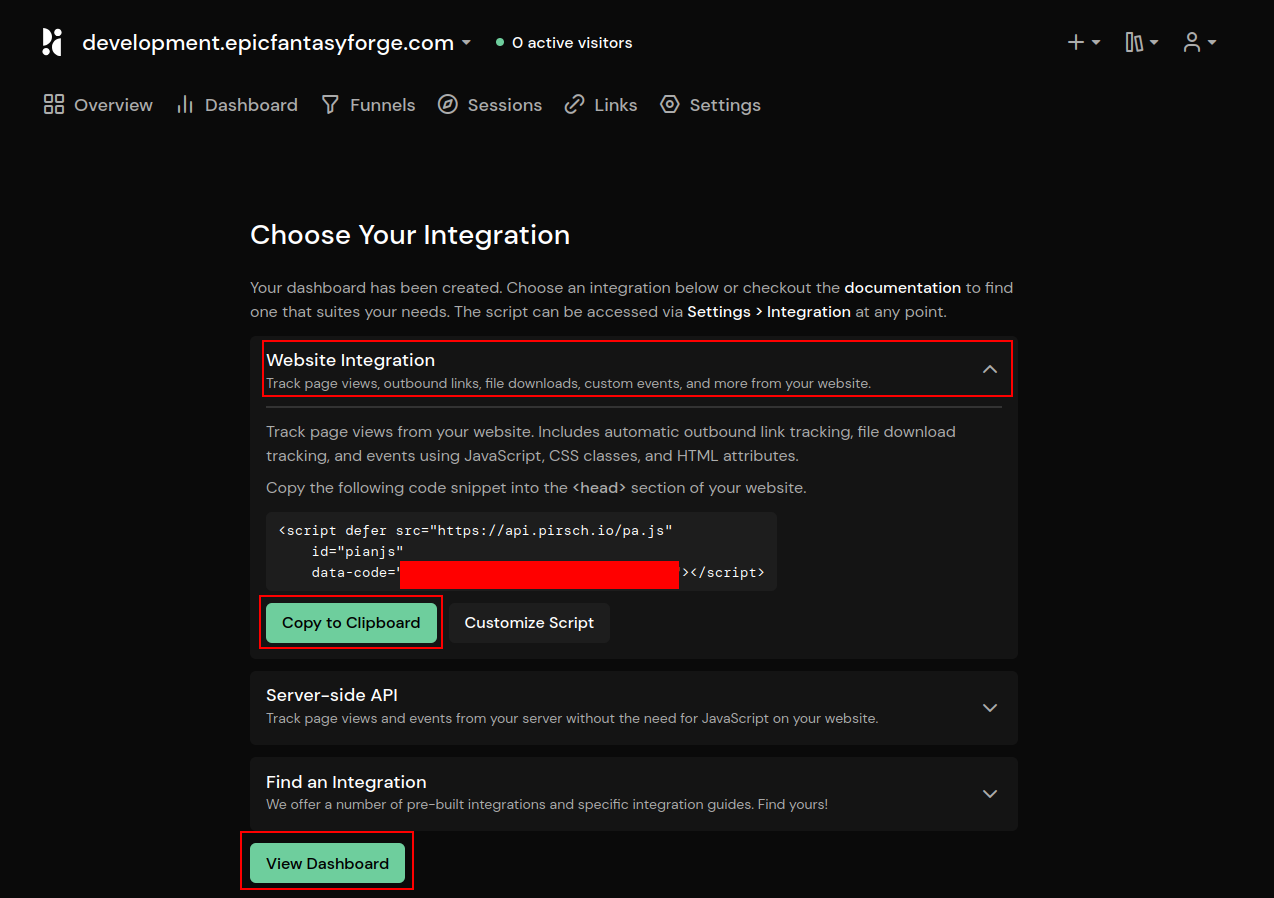The image size is (1274, 898).
Task: Switch to the Dashboard tab
Action: coord(237,105)
